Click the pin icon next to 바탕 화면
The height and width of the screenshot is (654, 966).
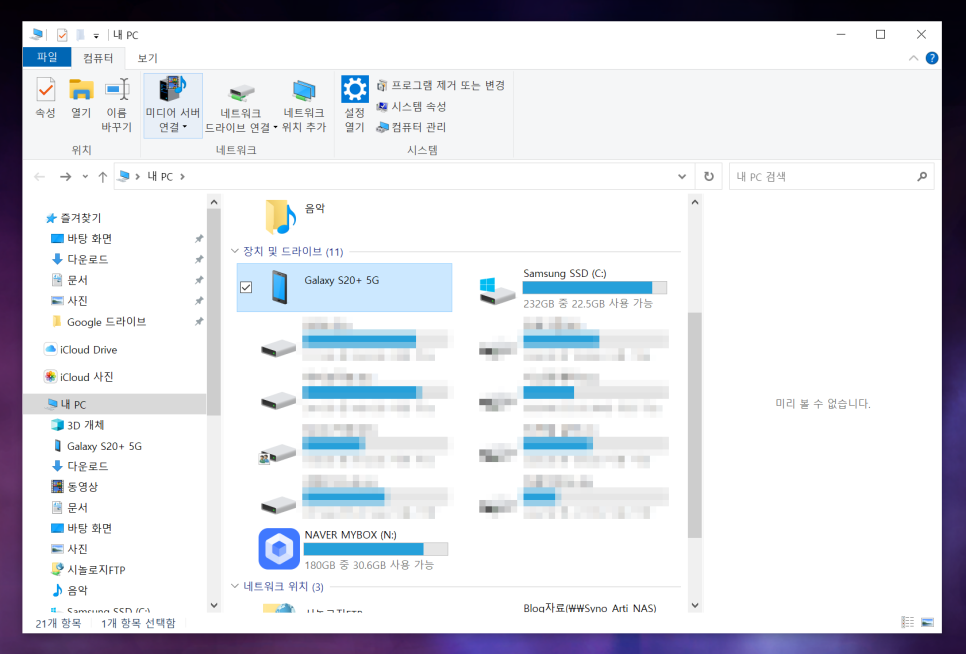click(x=198, y=239)
